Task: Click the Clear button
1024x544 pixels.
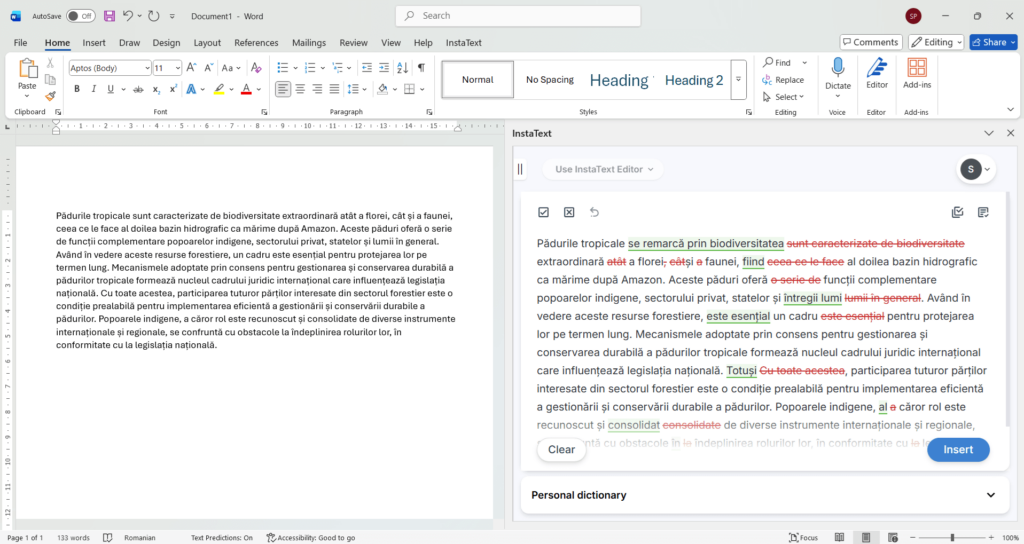Action: click(561, 449)
